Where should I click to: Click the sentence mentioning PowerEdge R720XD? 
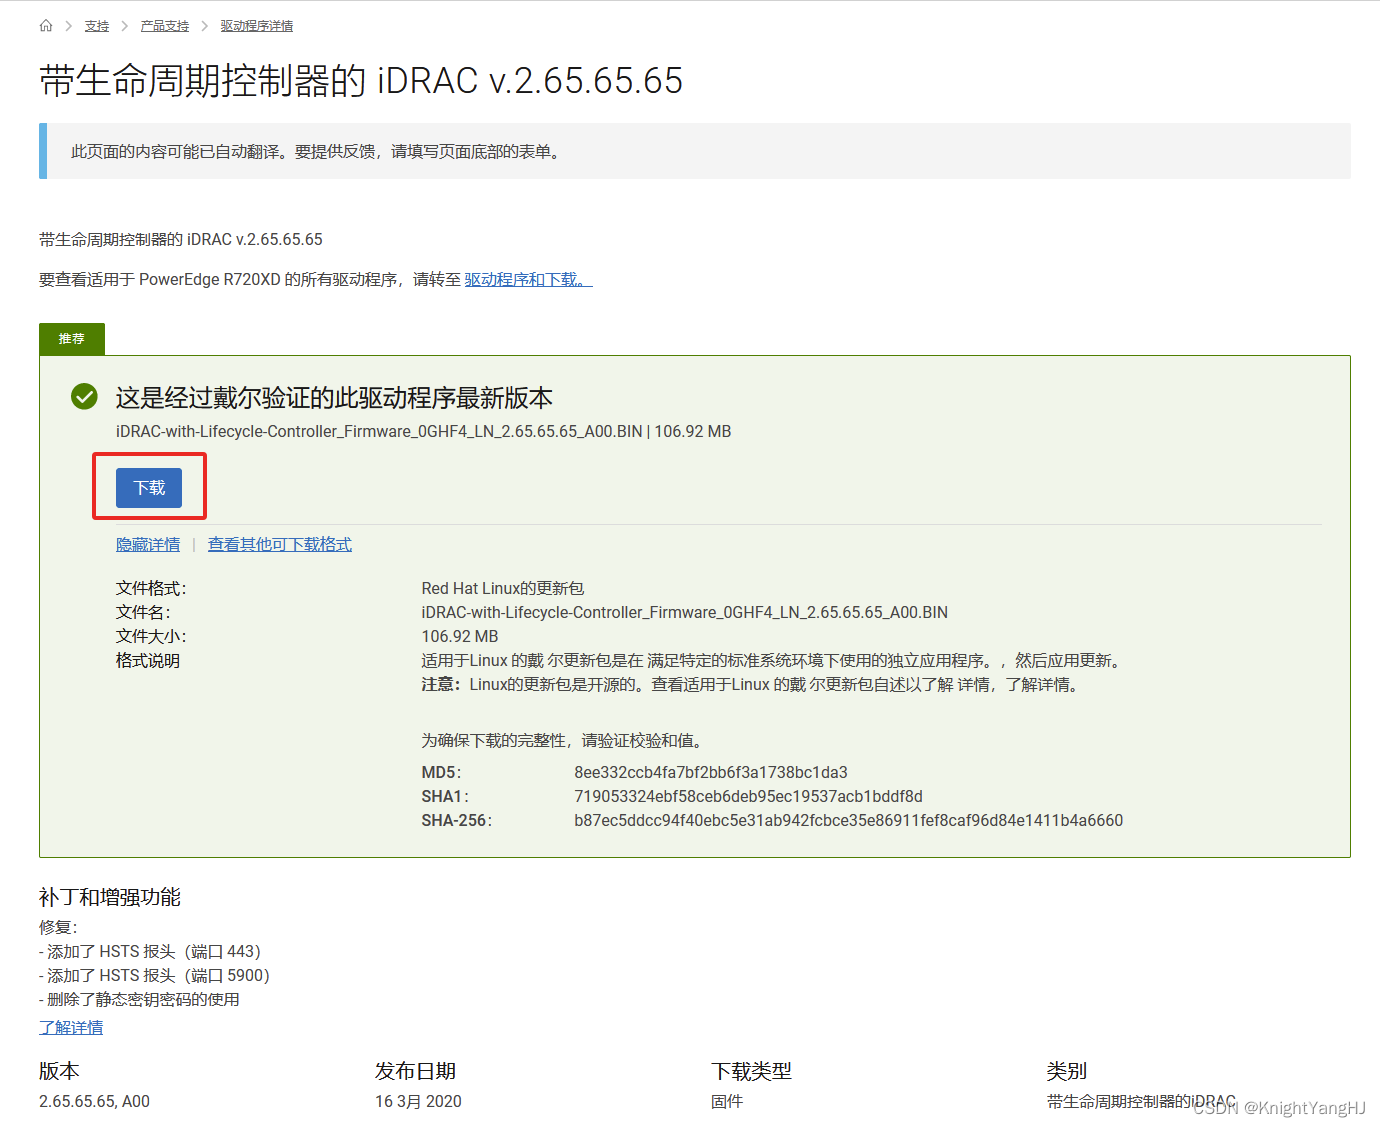click(316, 280)
